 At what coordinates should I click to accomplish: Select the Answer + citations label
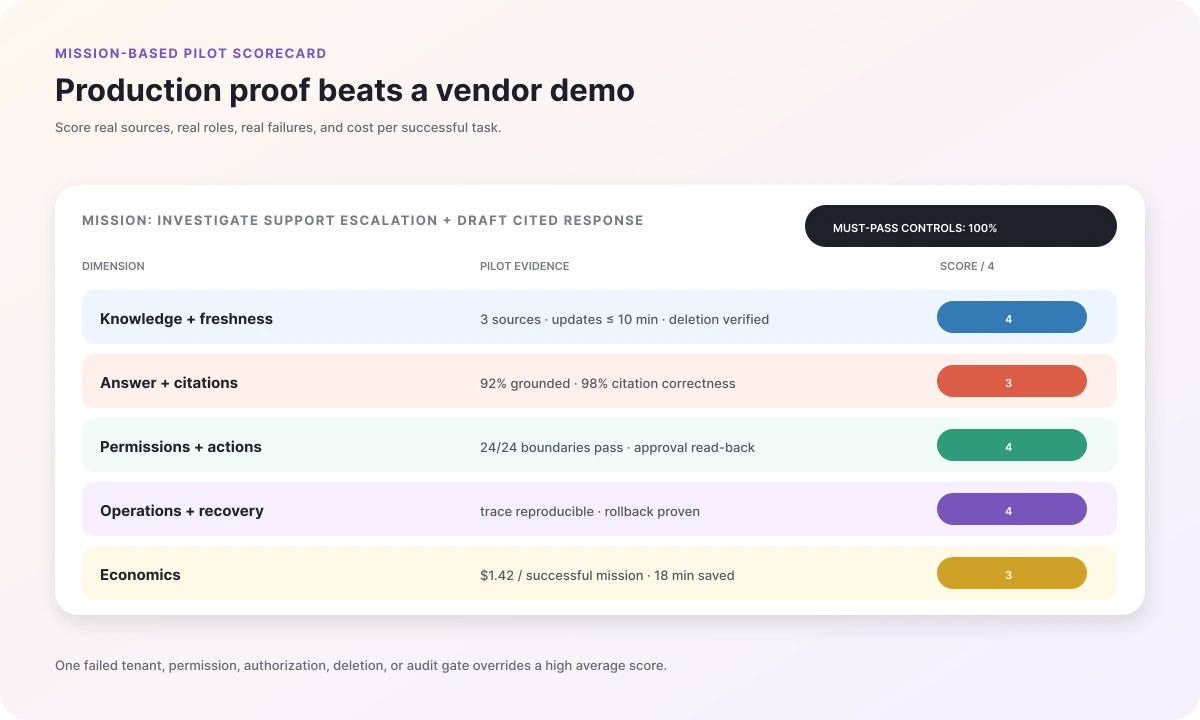[x=169, y=383]
